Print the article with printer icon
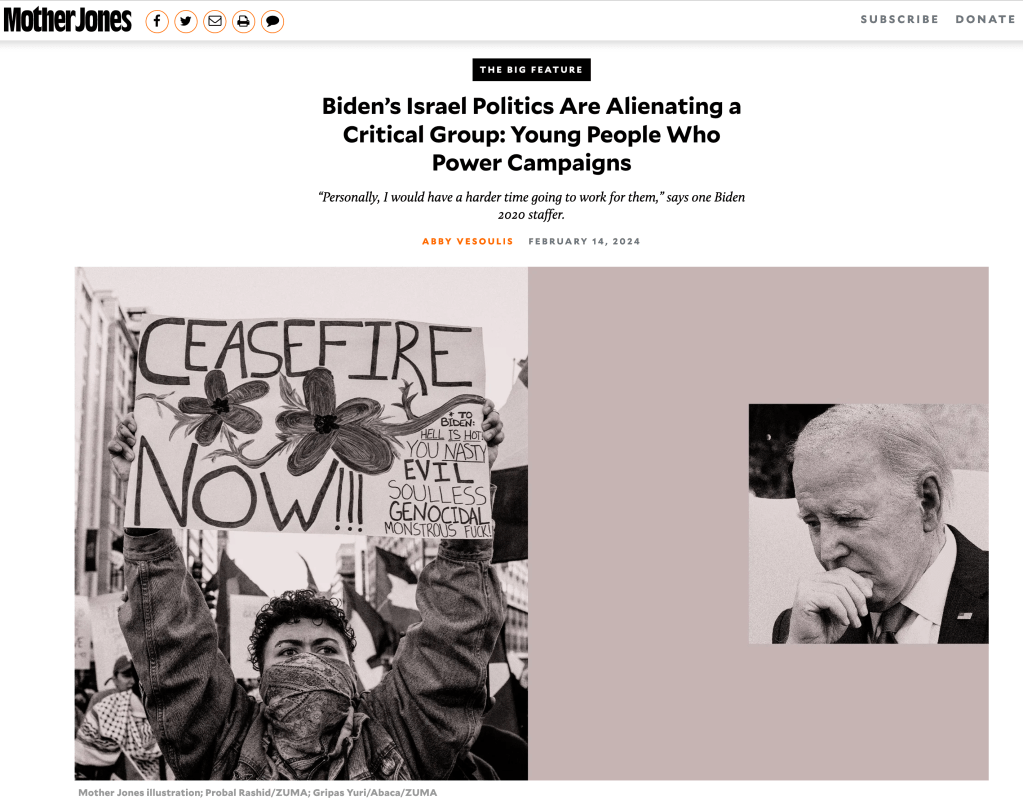 pos(243,22)
